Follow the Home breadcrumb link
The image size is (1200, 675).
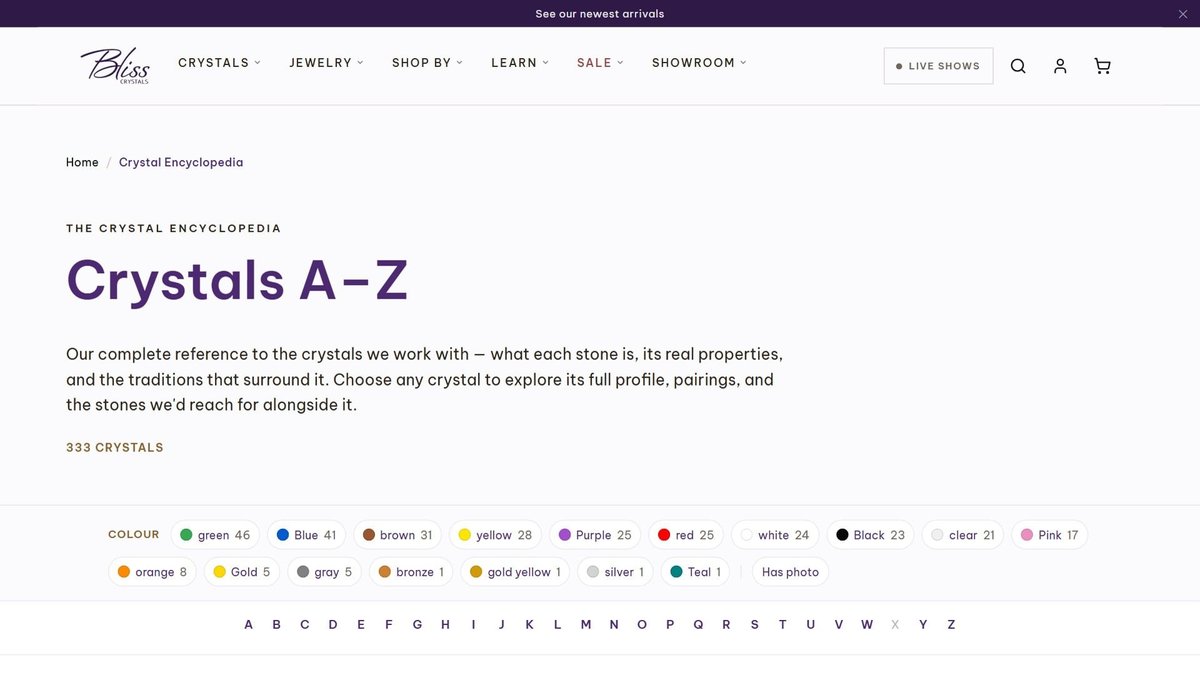(82, 162)
